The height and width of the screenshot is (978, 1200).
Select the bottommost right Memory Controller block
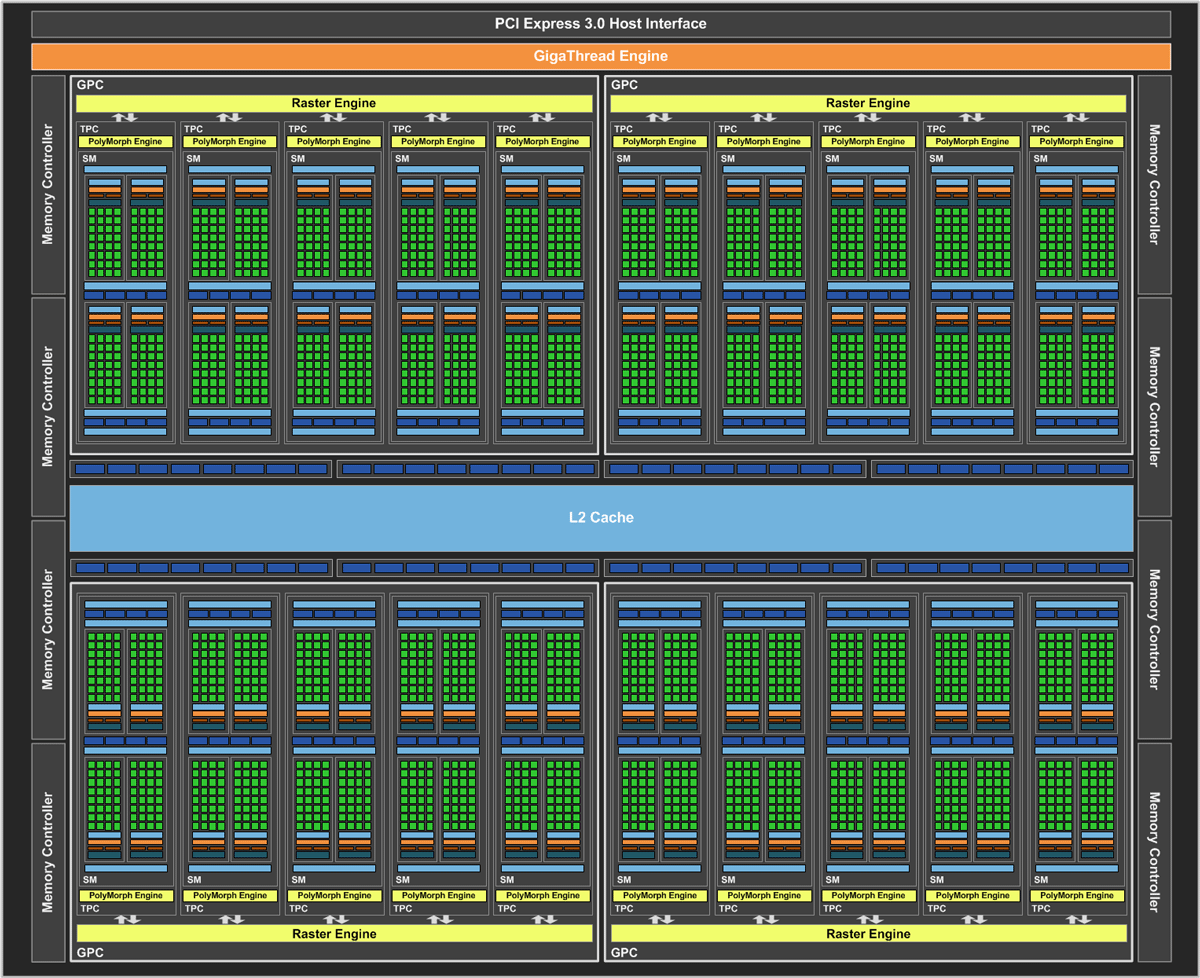(x=1154, y=852)
